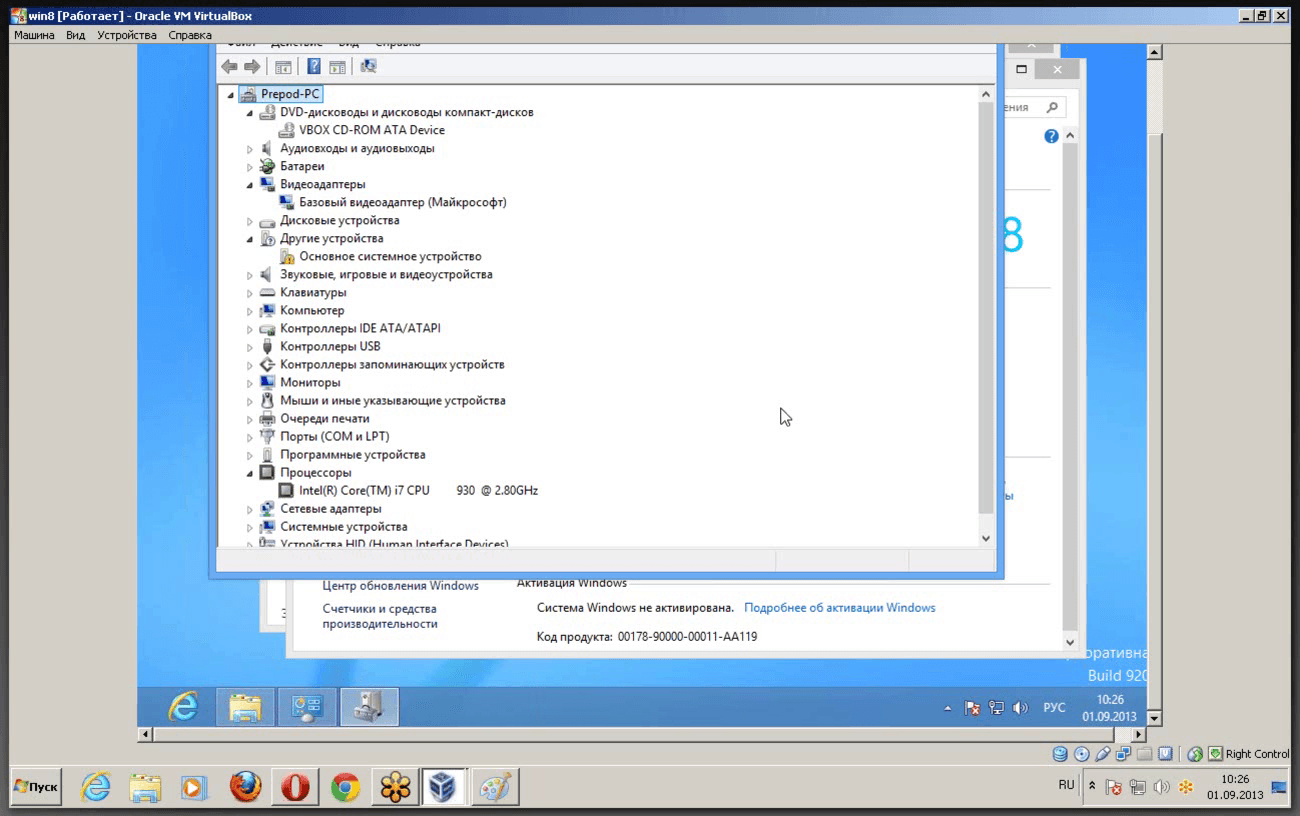Open Центр обновления Windows link
This screenshot has width=1300, height=816.
[400, 586]
